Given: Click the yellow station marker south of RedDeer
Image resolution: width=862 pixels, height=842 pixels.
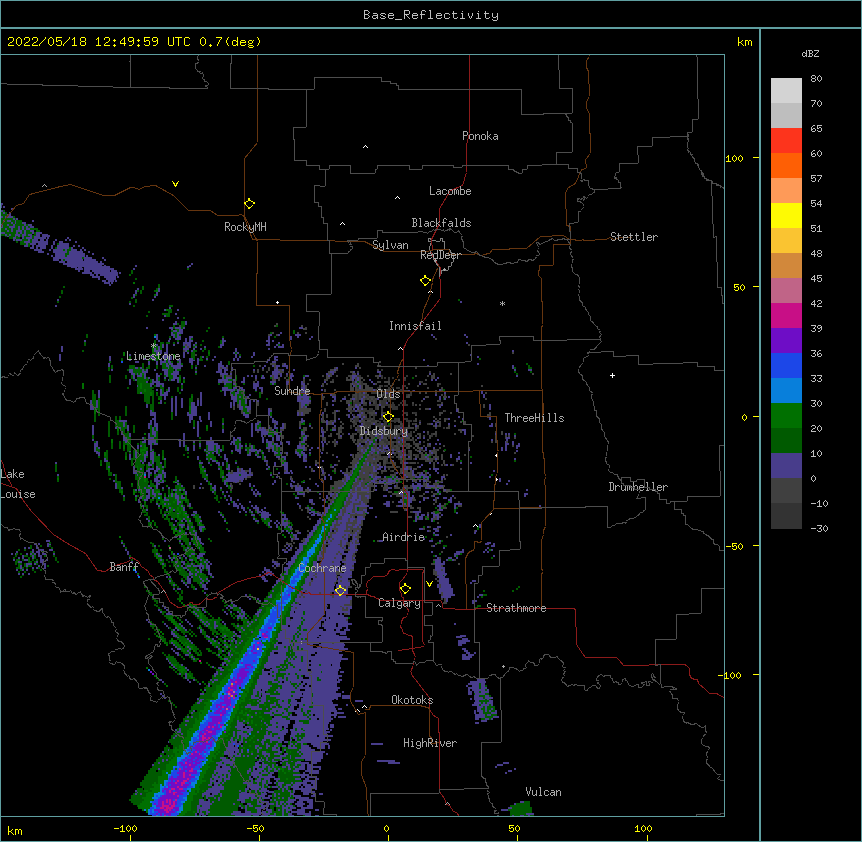Looking at the screenshot, I should (x=426, y=281).
